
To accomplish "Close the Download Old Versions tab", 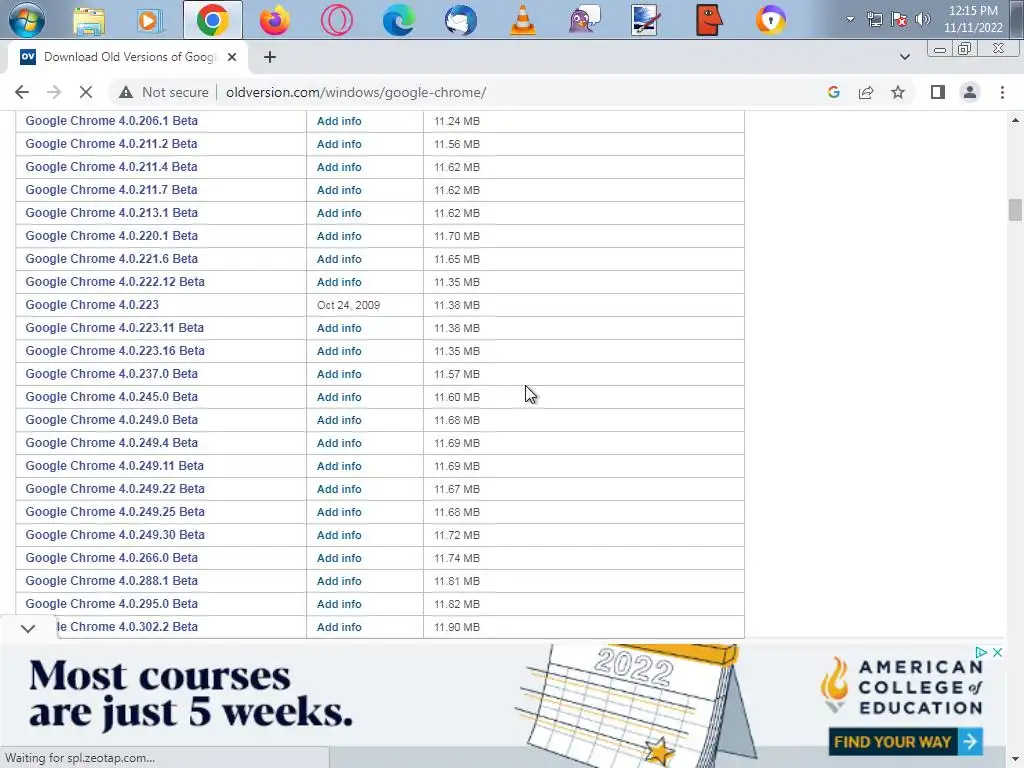I will tap(232, 57).
